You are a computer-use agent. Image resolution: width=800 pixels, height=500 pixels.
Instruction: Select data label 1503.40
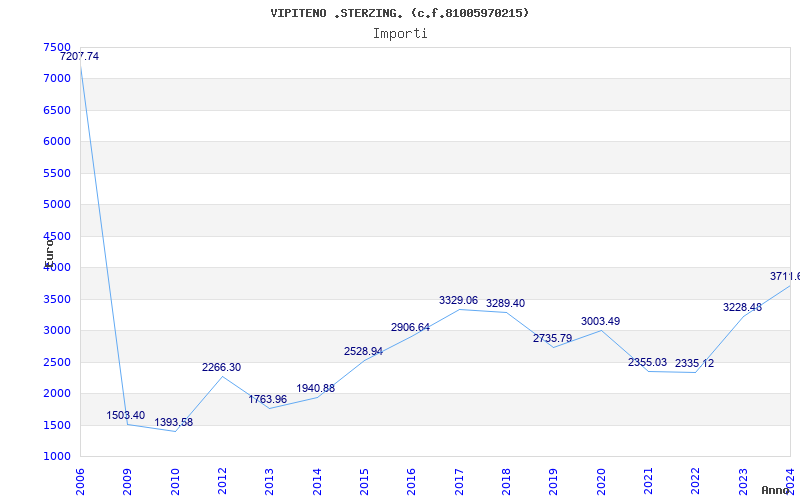(126, 415)
